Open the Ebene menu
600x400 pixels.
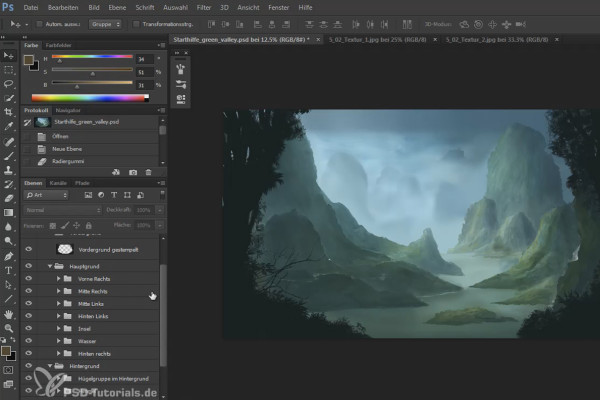(117, 8)
